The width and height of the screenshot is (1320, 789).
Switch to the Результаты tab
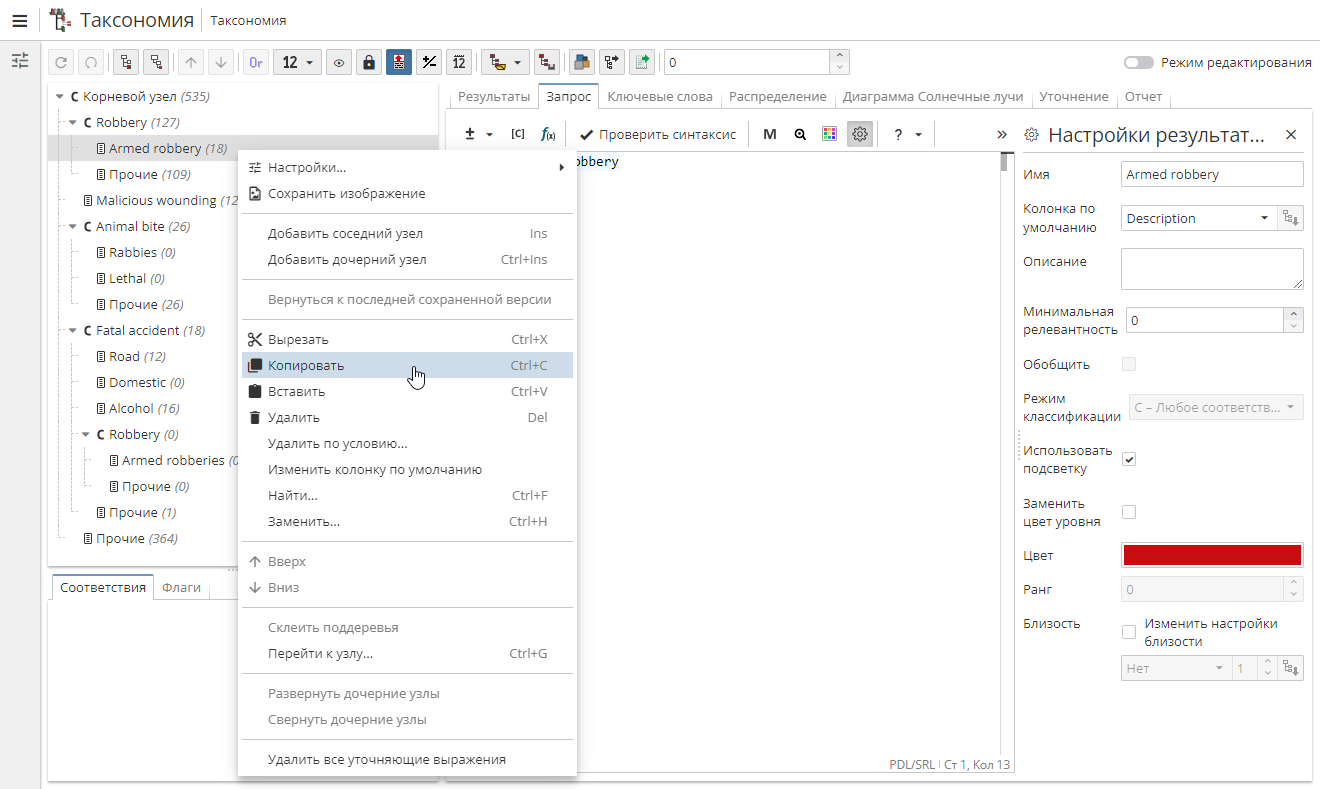(x=494, y=96)
